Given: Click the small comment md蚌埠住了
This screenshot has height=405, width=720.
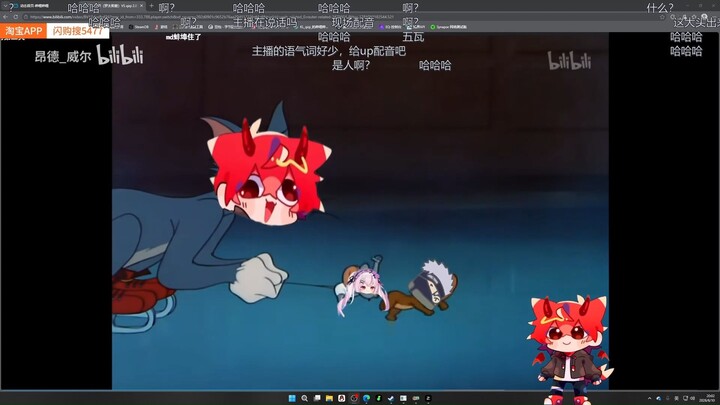Looking at the screenshot, I should pyautogui.click(x=183, y=37).
